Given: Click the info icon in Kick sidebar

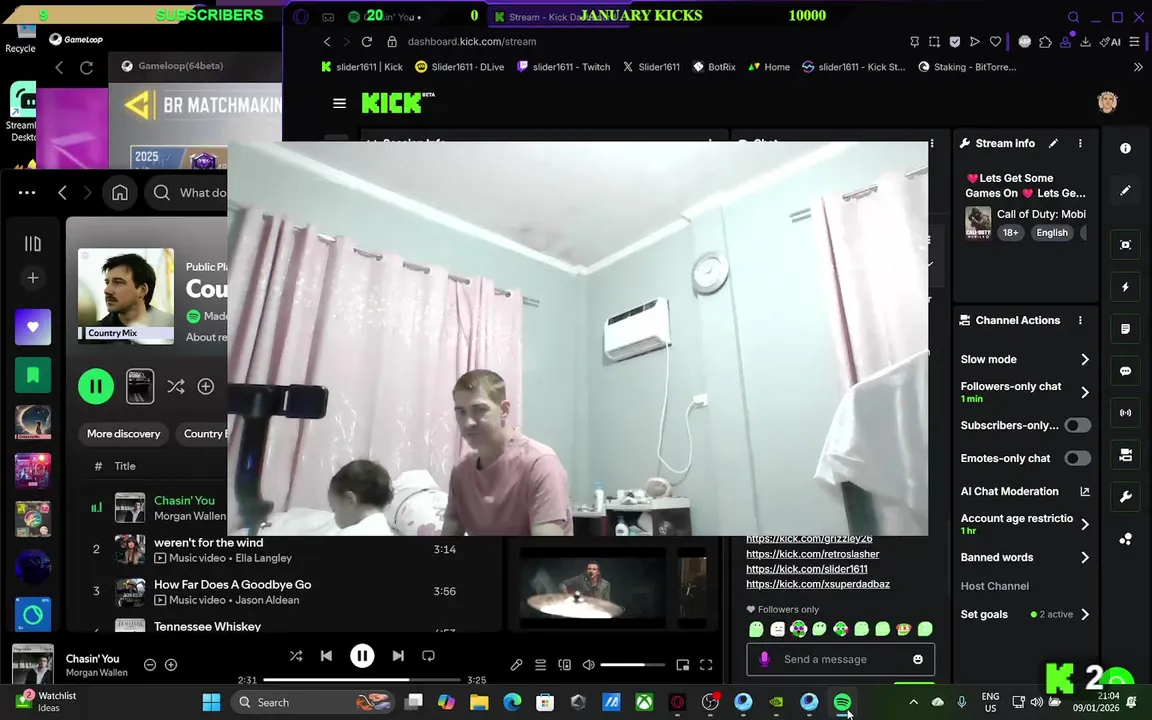Looking at the screenshot, I should click(1125, 148).
